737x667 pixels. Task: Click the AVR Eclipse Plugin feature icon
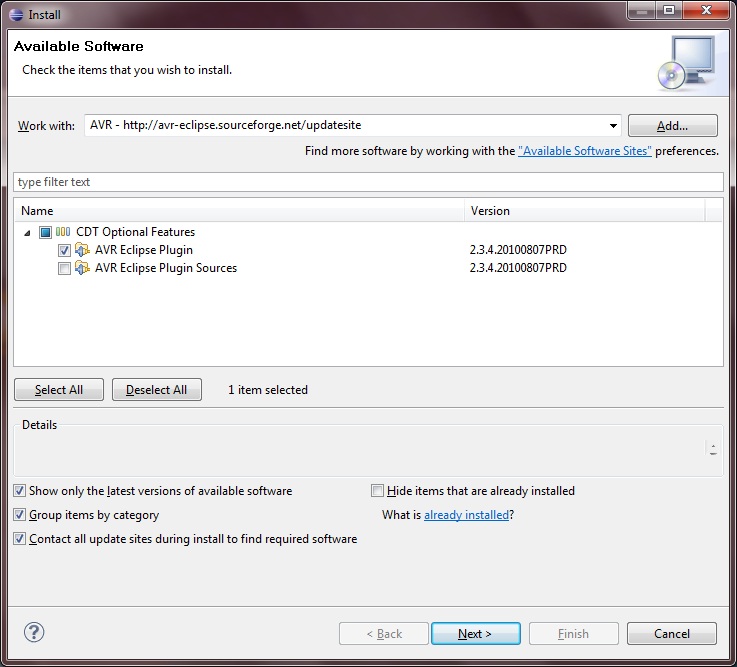pyautogui.click(x=82, y=250)
